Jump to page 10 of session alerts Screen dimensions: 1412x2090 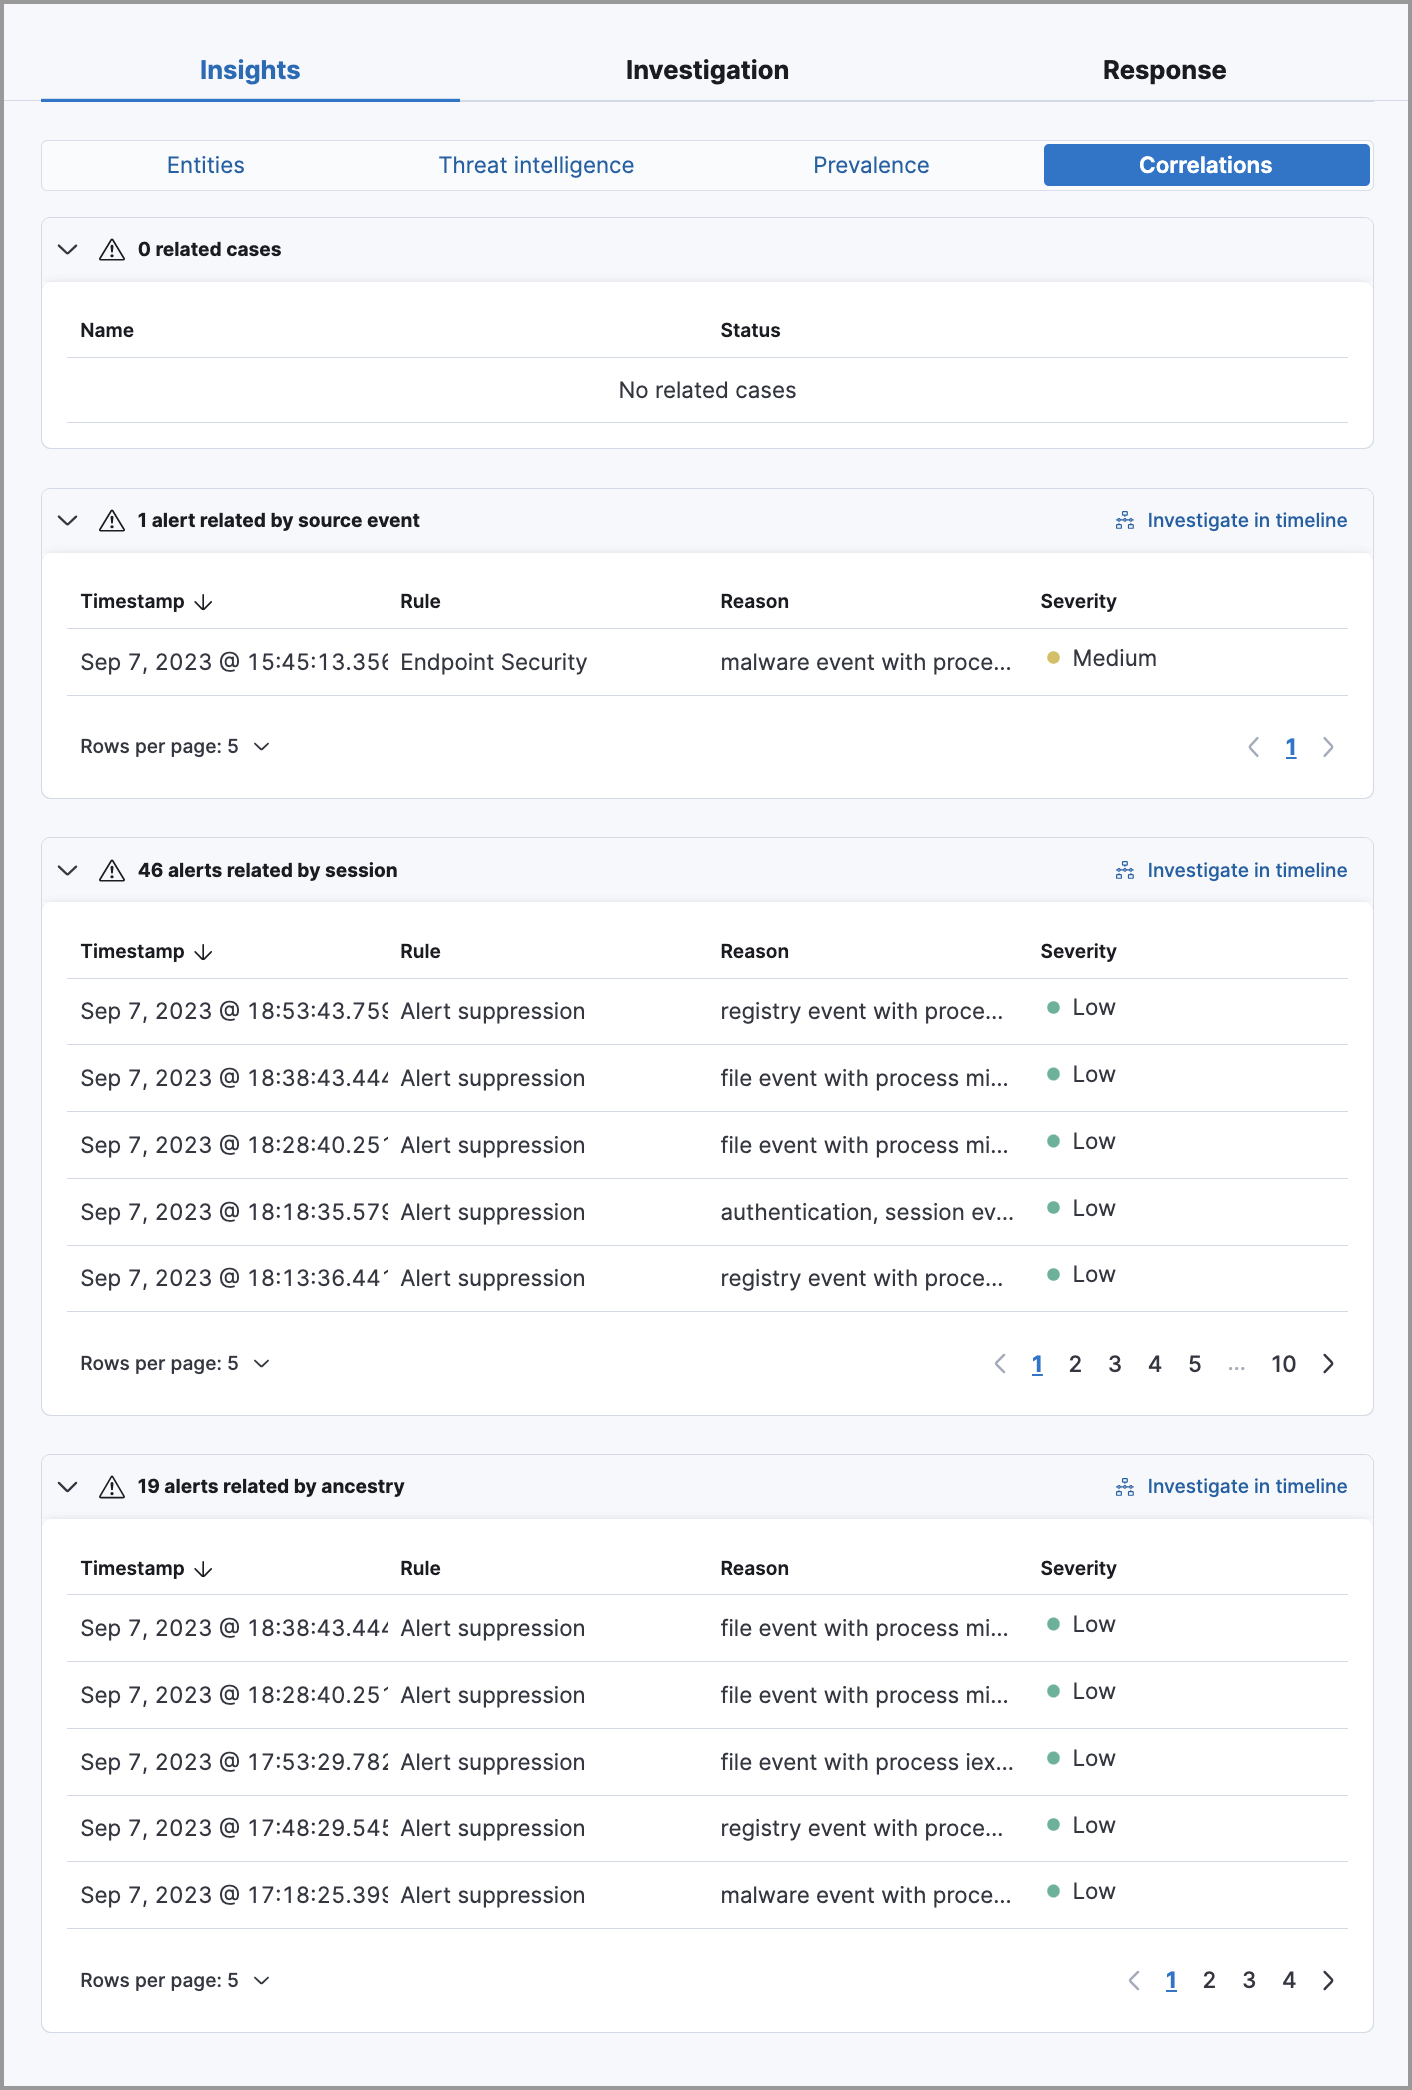point(1283,1364)
